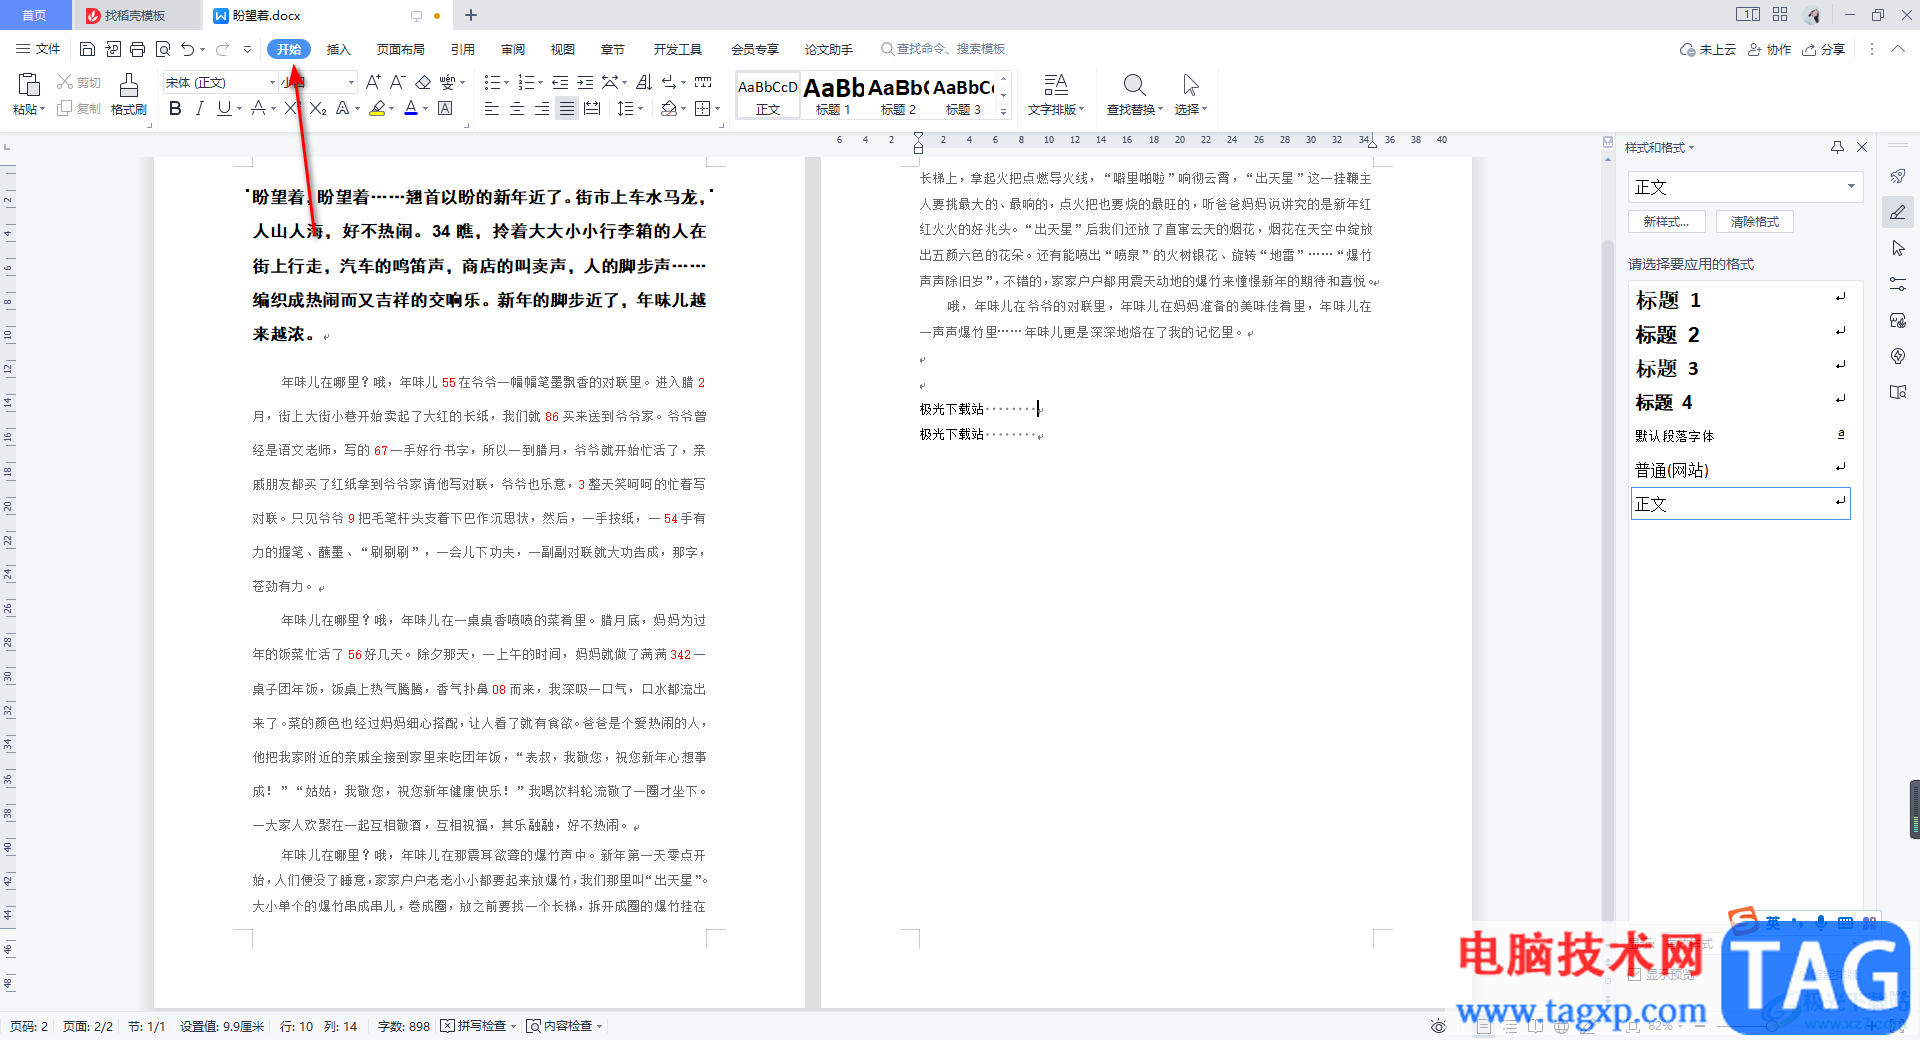
Task: Click the 清除格式 button
Action: pos(1755,222)
